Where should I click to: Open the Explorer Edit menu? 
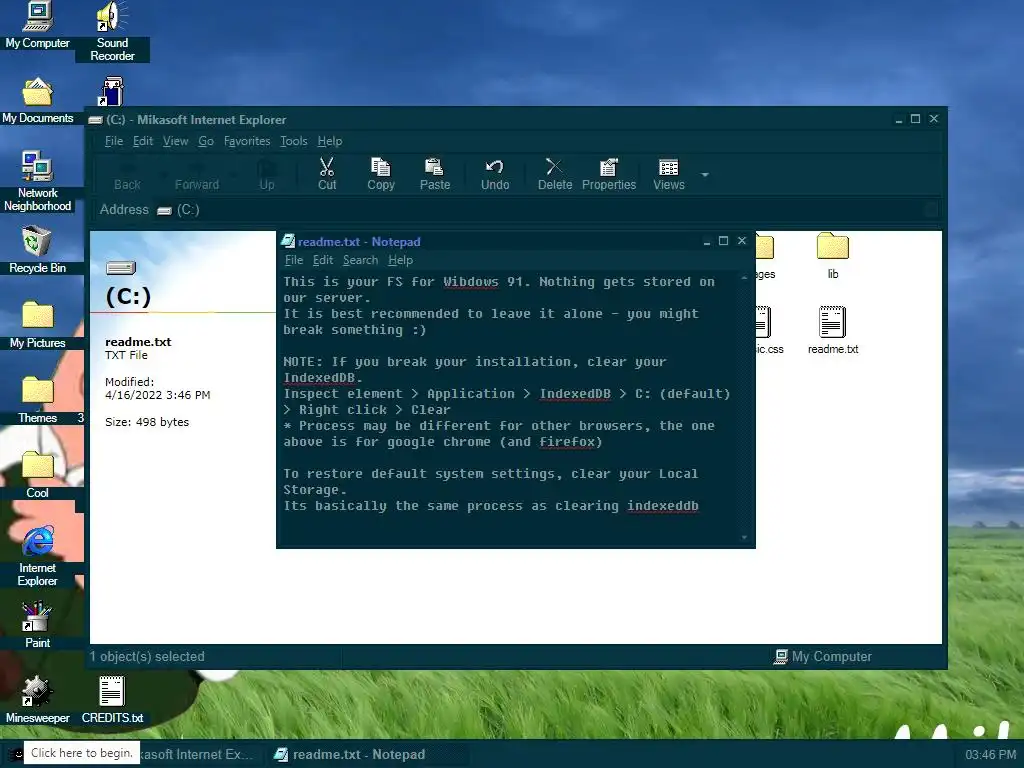[x=143, y=141]
